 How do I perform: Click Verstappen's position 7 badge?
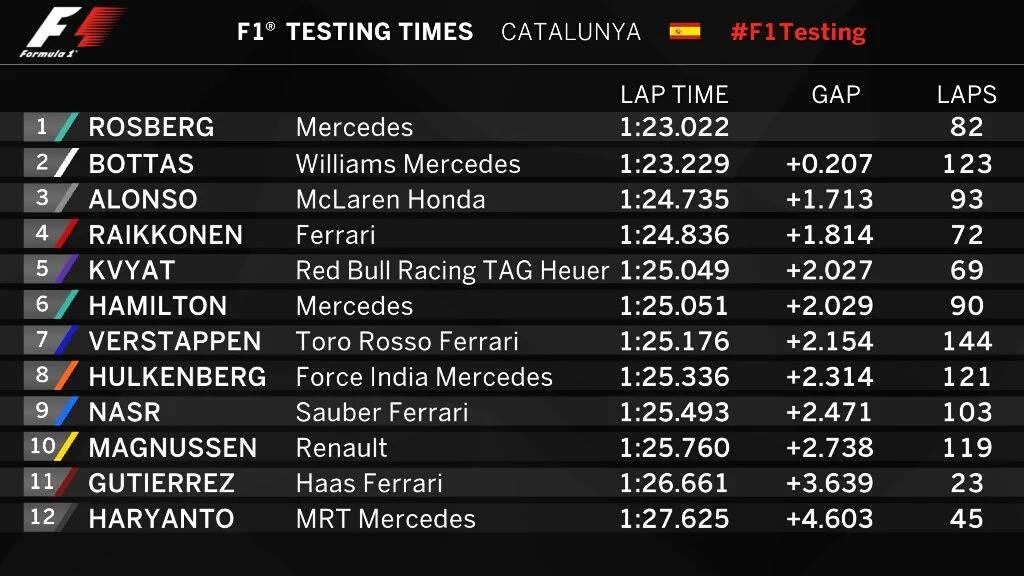pos(42,341)
